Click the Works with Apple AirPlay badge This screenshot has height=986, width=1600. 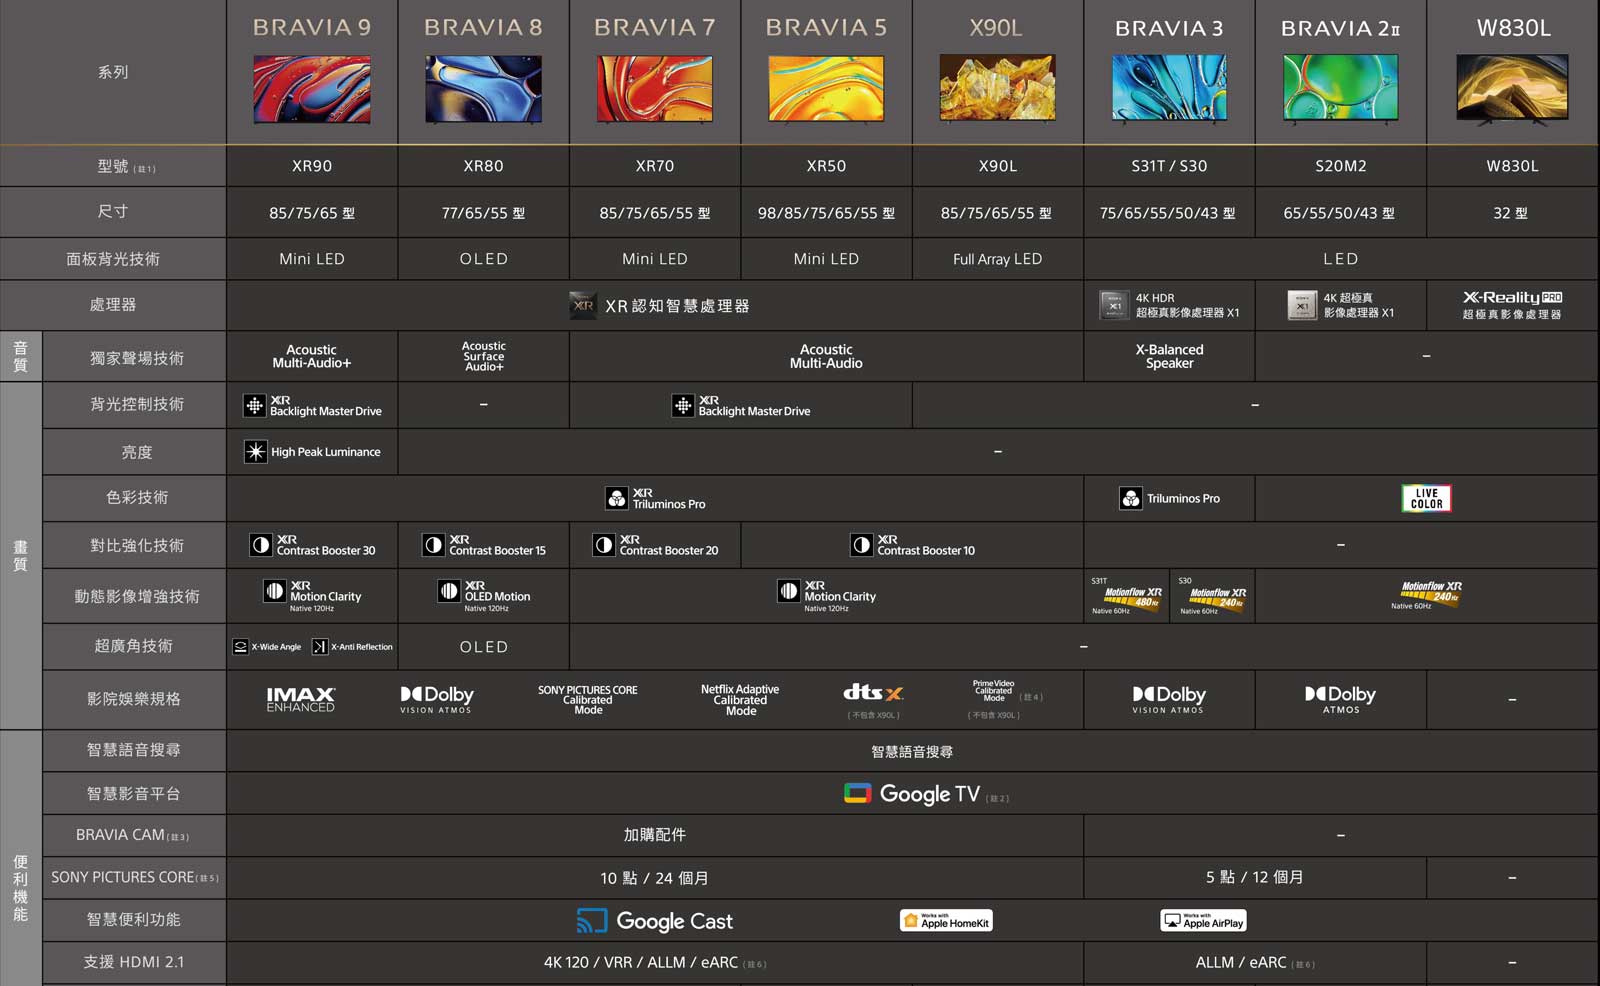(1204, 921)
